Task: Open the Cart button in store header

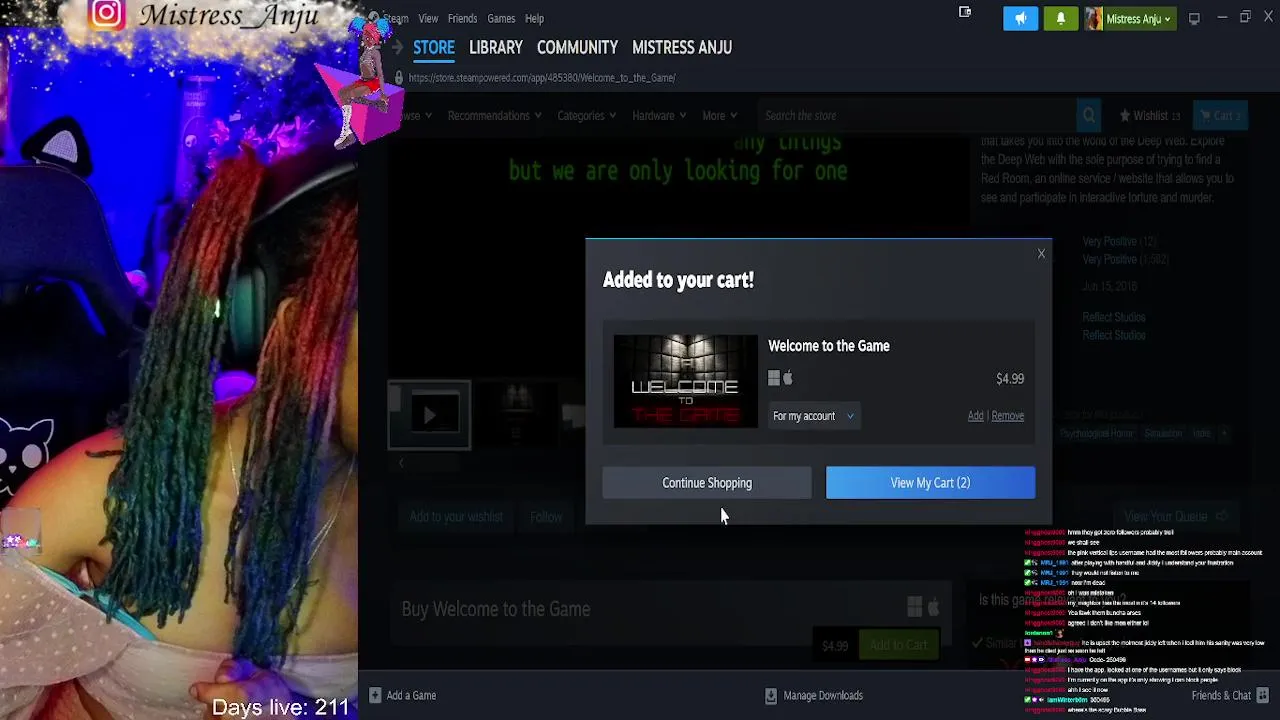Action: (1220, 116)
